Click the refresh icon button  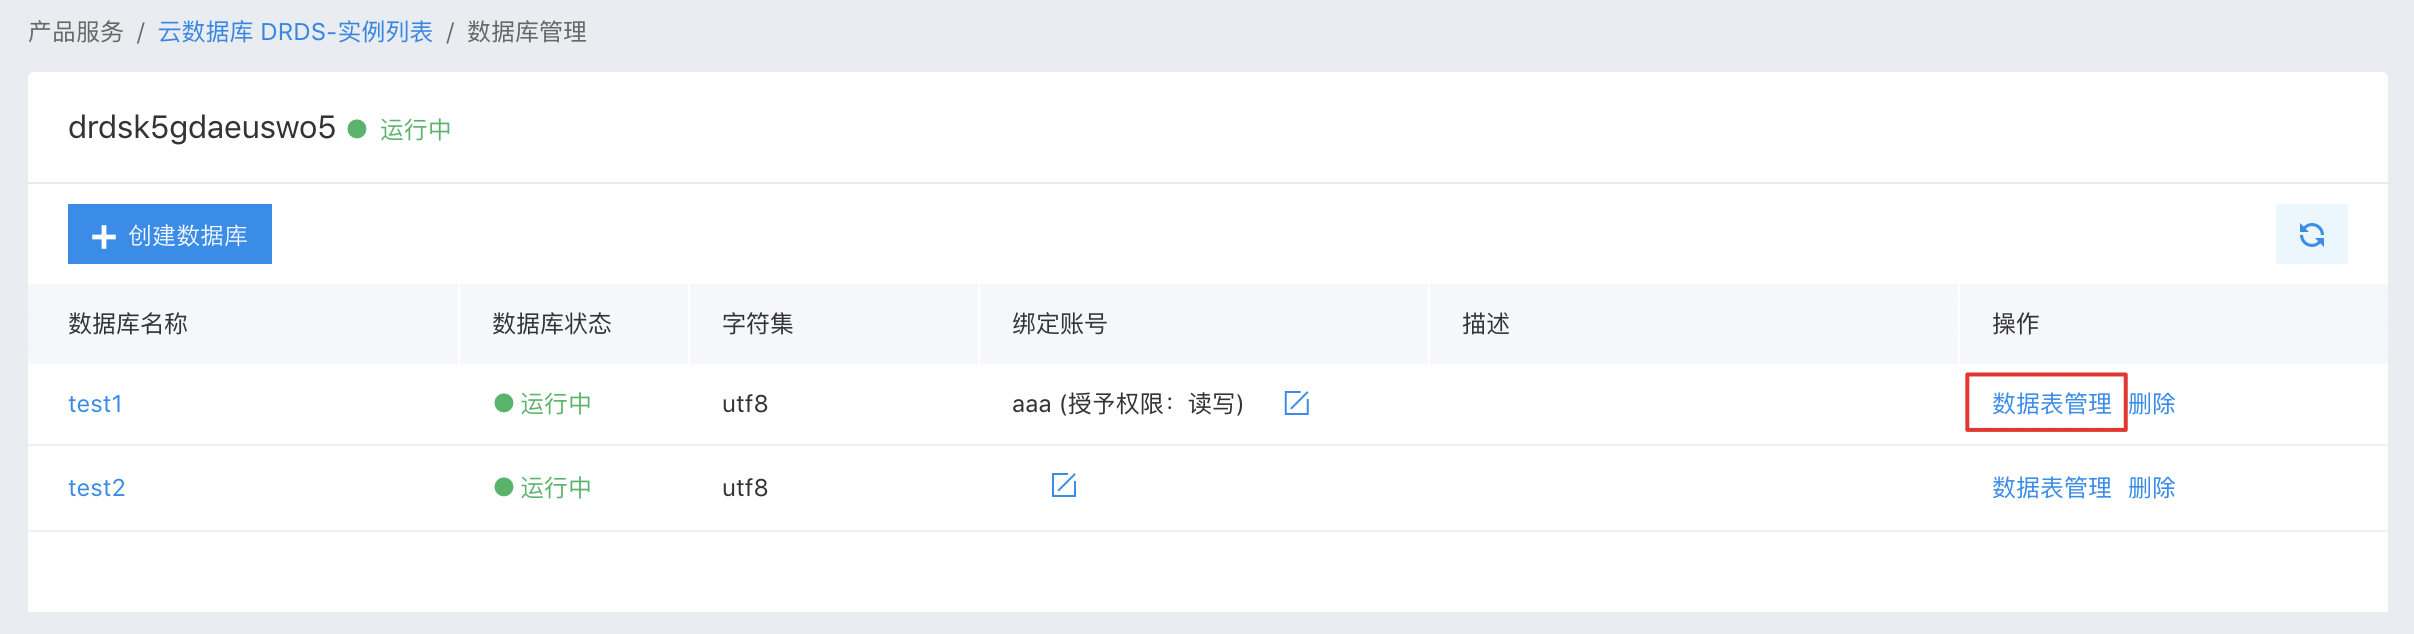point(2311,235)
